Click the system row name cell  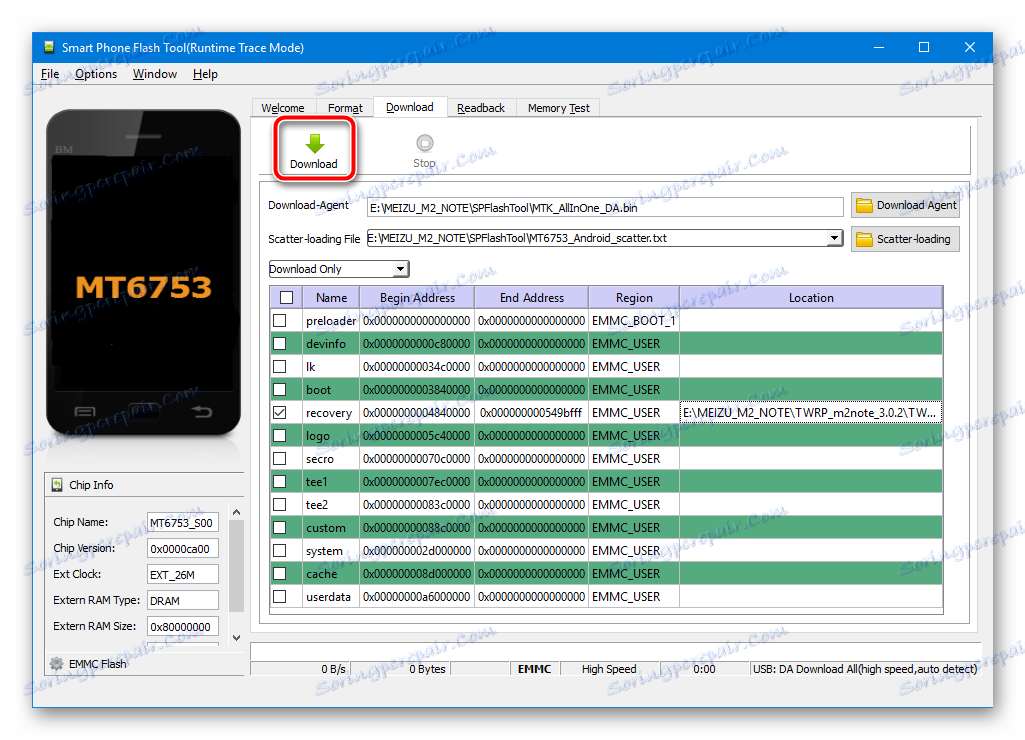[x=331, y=550]
